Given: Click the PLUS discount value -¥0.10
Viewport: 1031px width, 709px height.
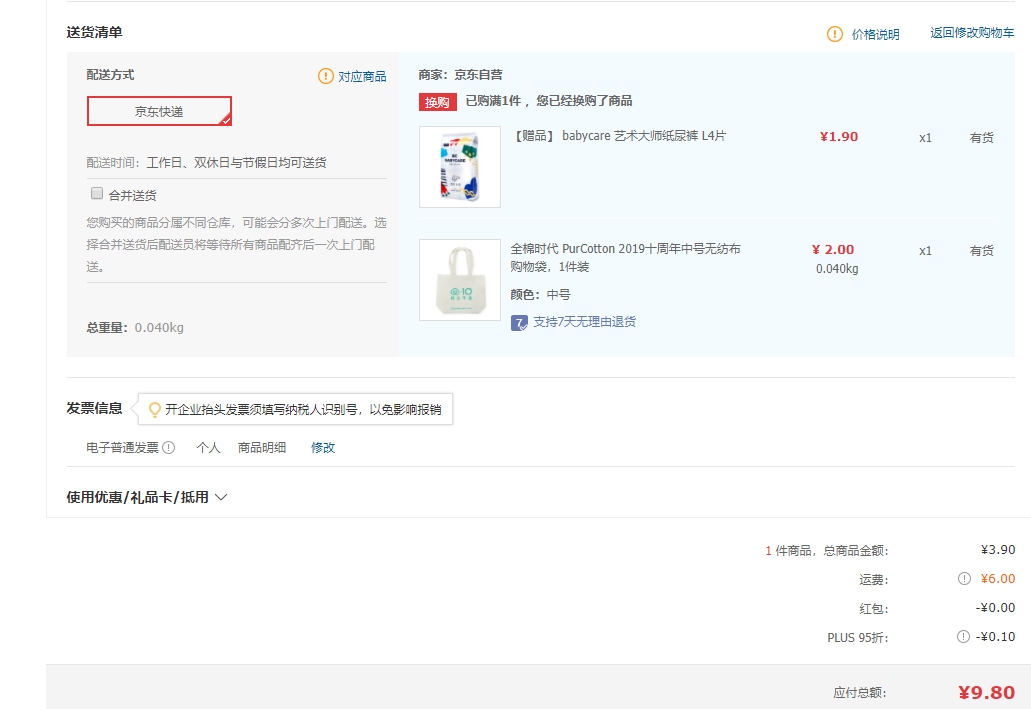Looking at the screenshot, I should point(995,637).
